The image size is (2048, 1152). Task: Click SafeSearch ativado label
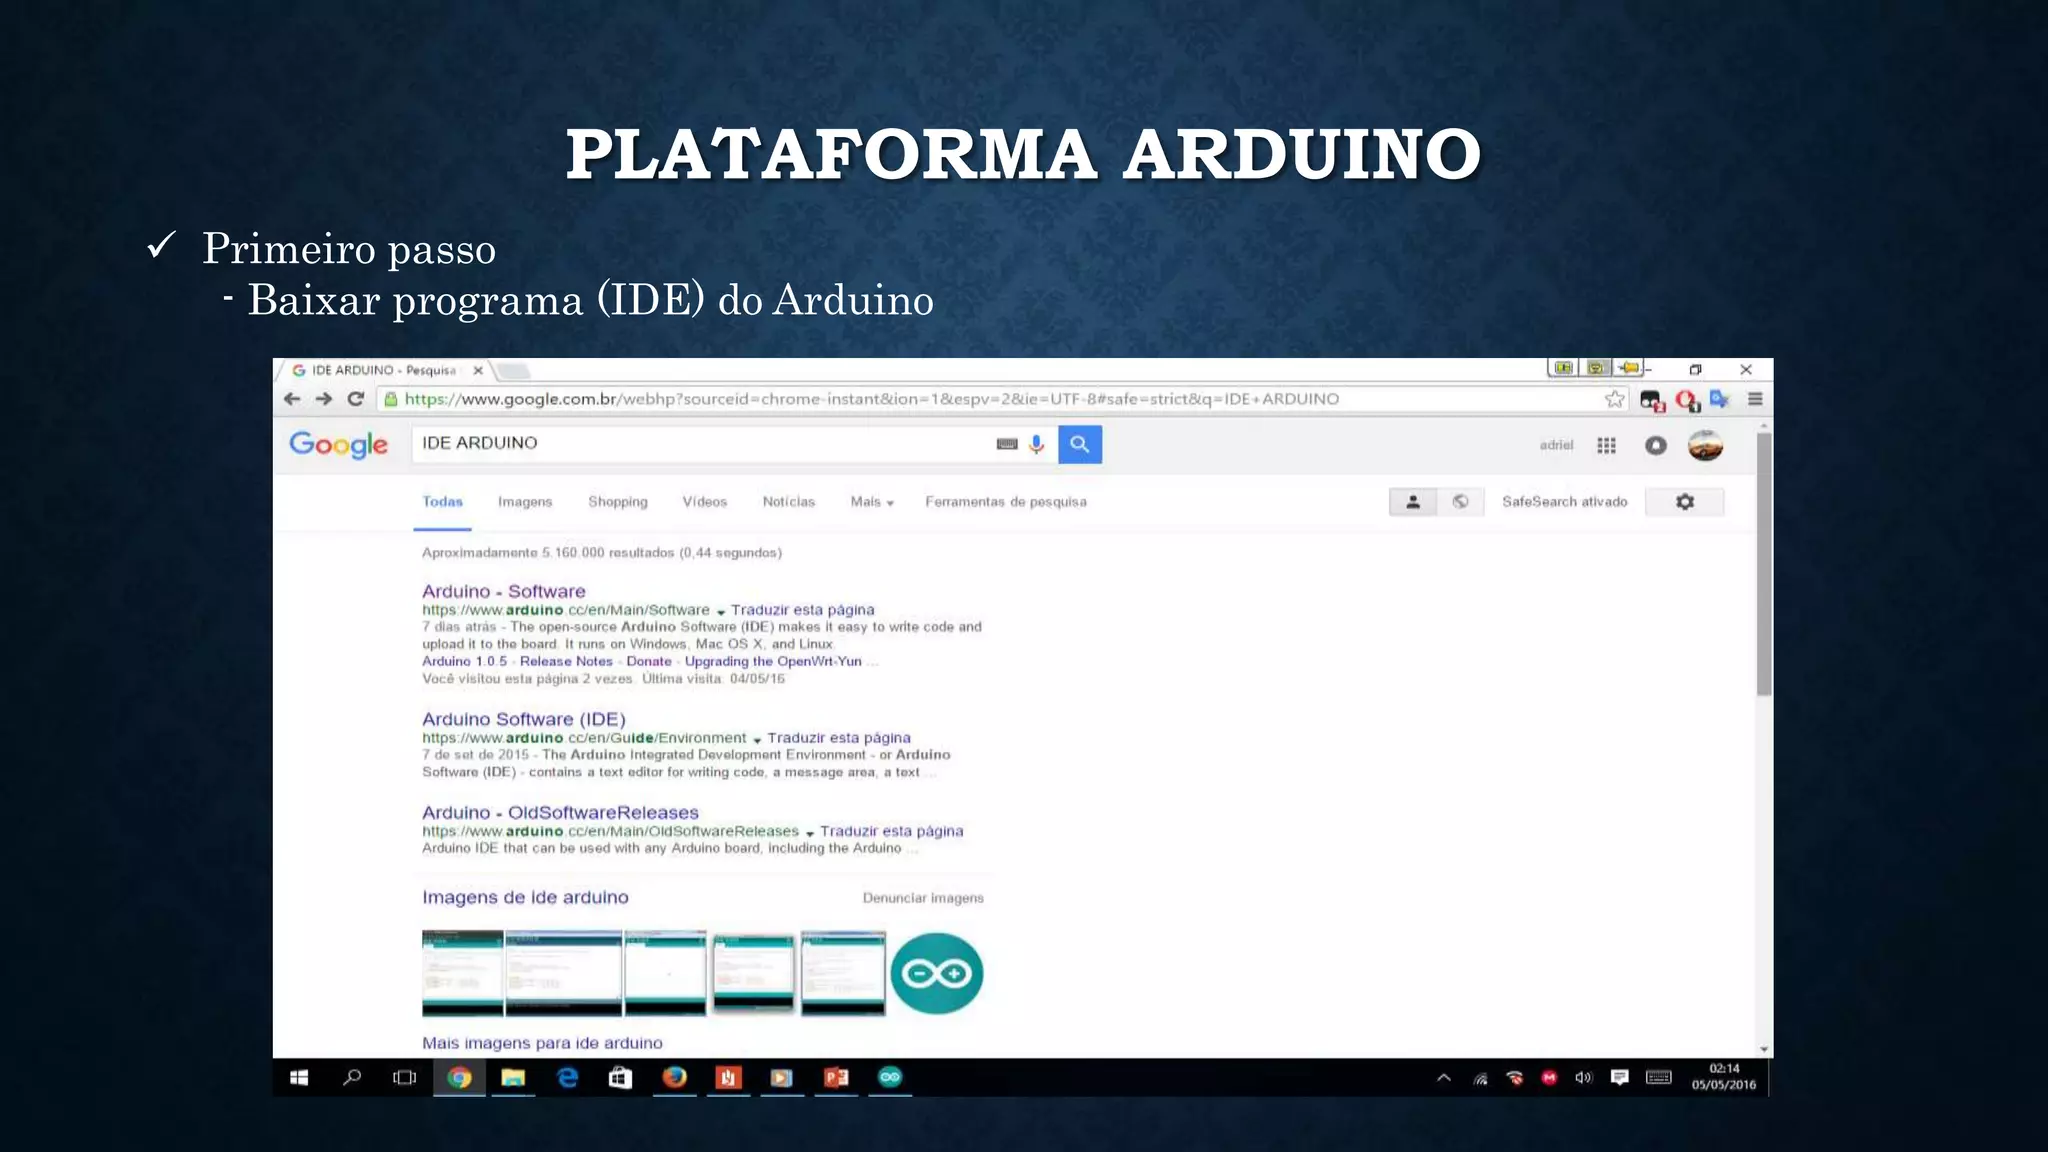(x=1565, y=502)
